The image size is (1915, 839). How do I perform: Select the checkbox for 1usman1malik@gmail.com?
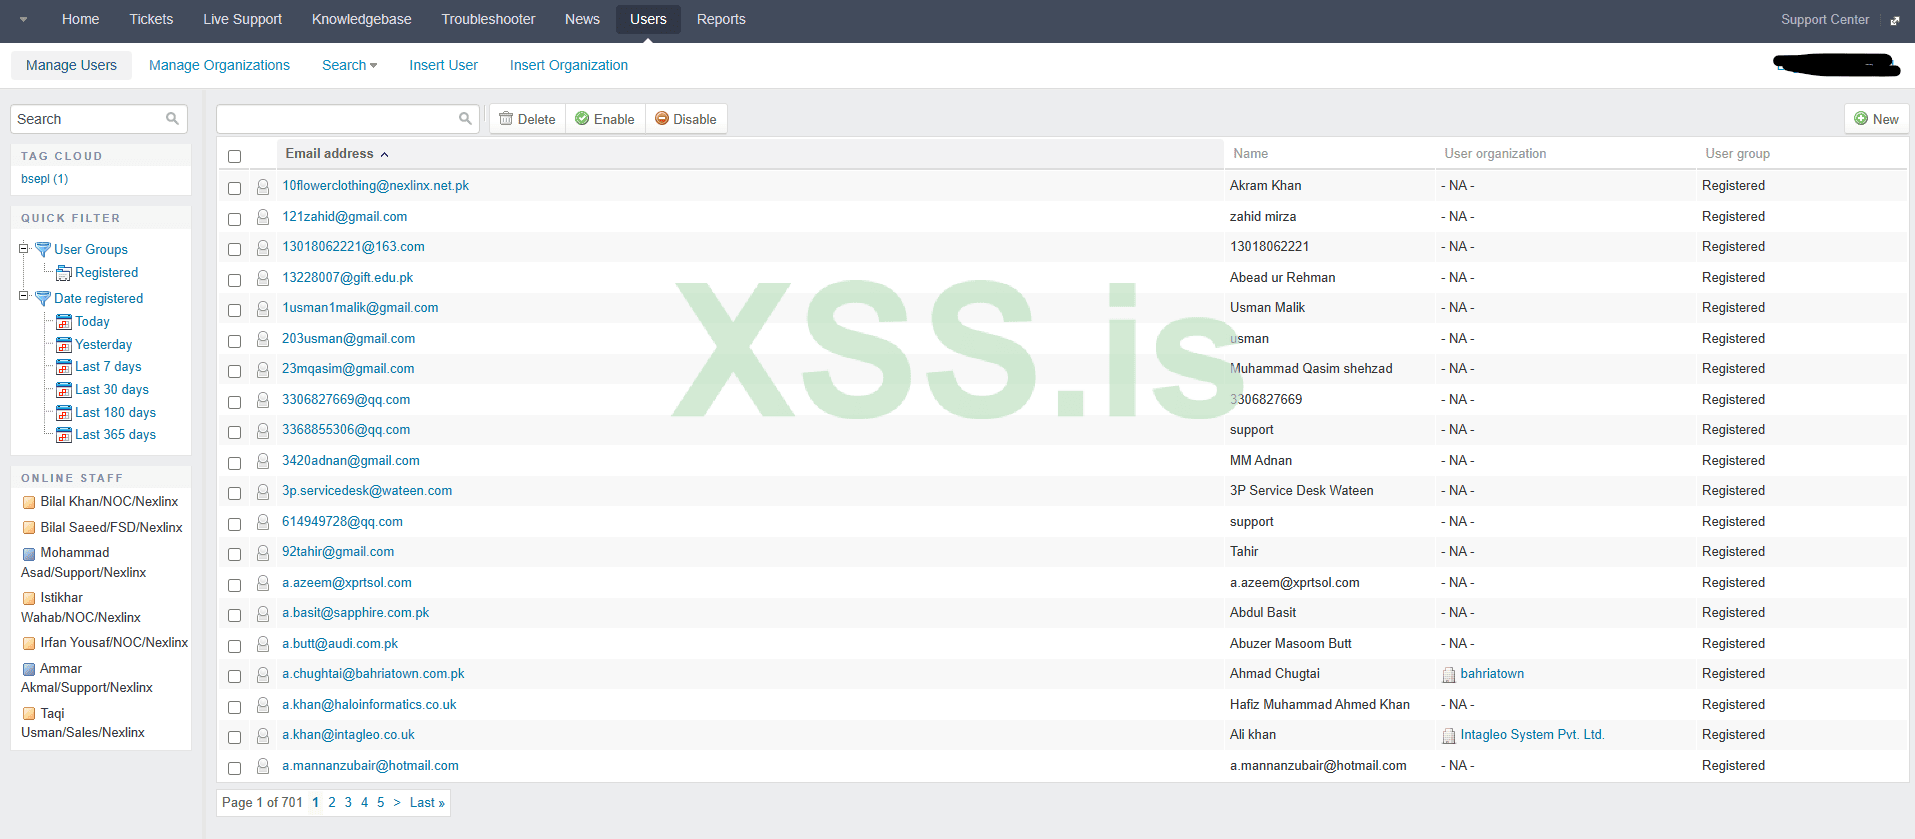[x=234, y=310]
